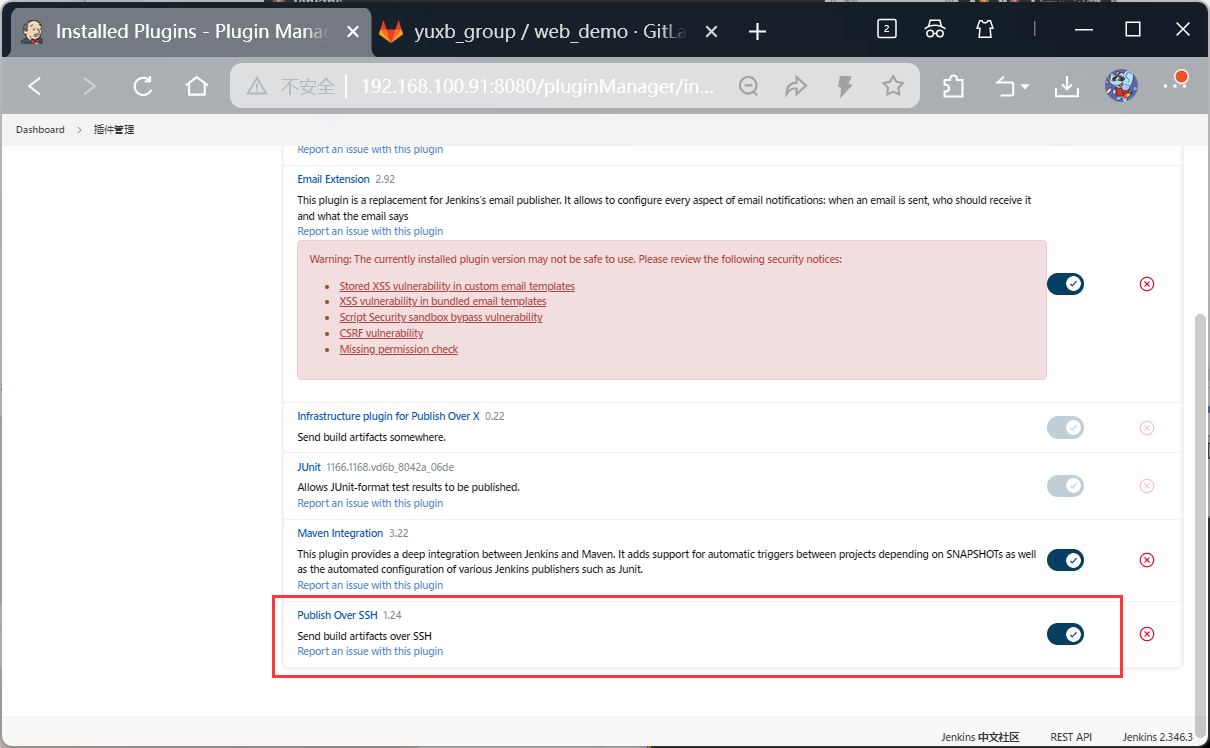Click the Publish Over SSH version 1.24
The height and width of the screenshot is (748, 1210).
point(392,616)
